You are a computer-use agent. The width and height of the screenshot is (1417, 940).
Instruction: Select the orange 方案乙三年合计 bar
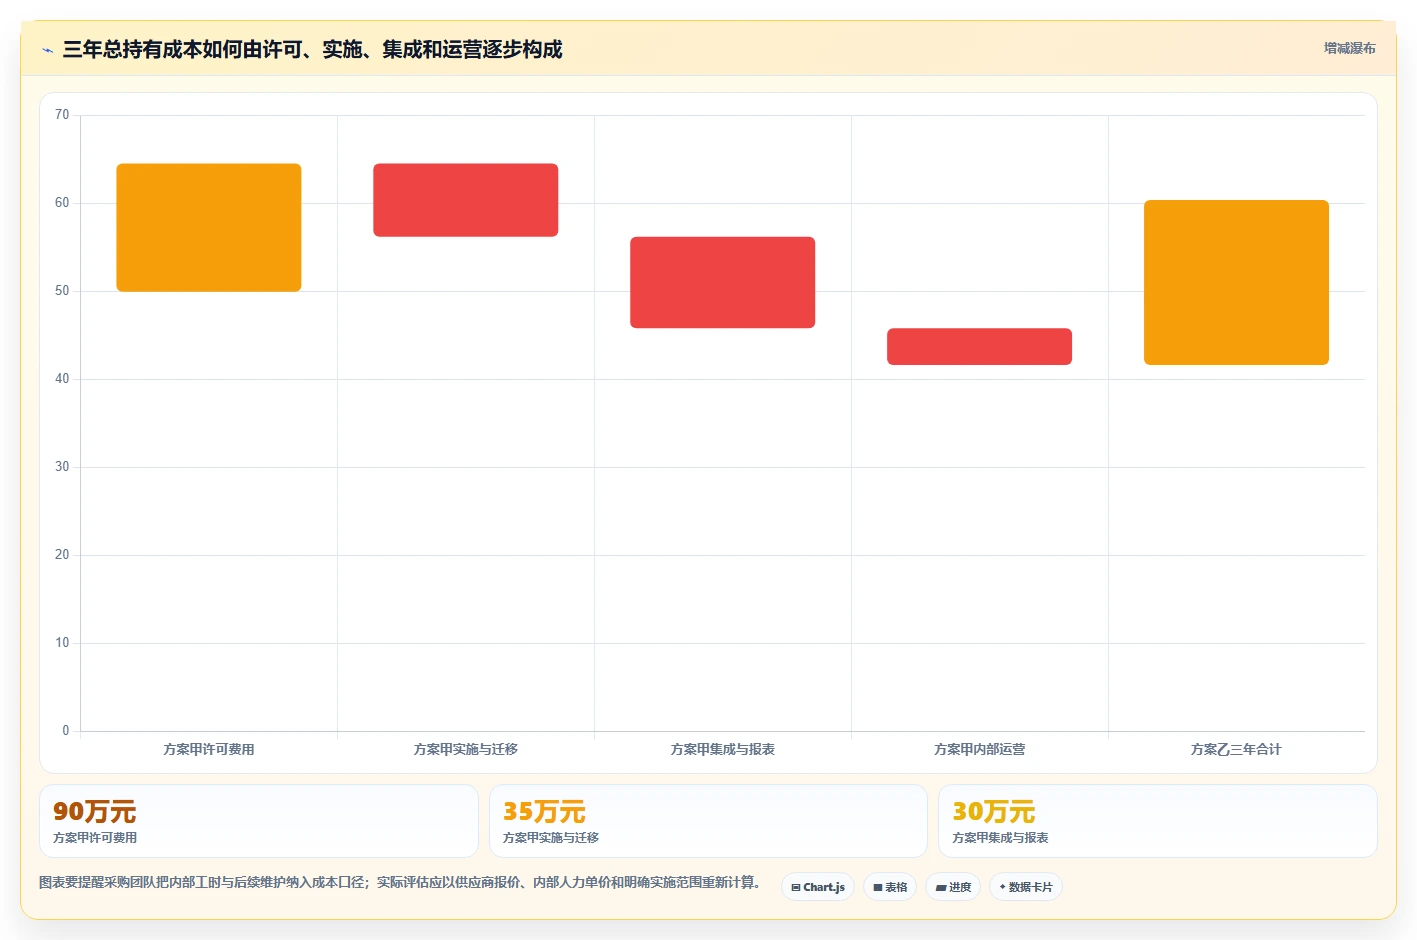[x=1237, y=282]
